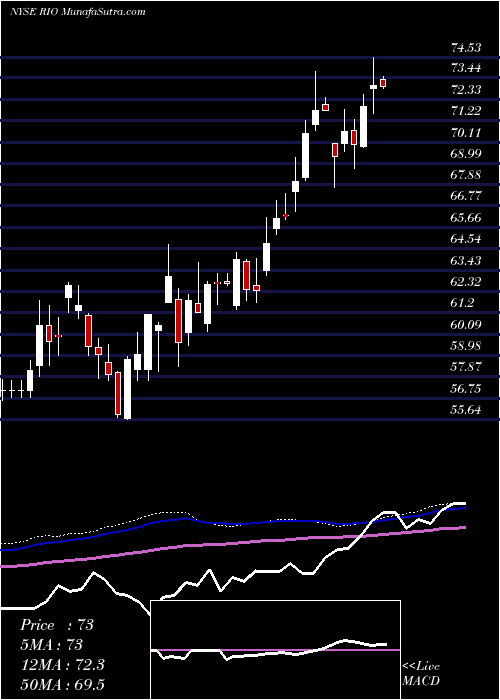Select the 68.99 price axis label
The width and height of the screenshot is (500, 700).
click(x=467, y=154)
